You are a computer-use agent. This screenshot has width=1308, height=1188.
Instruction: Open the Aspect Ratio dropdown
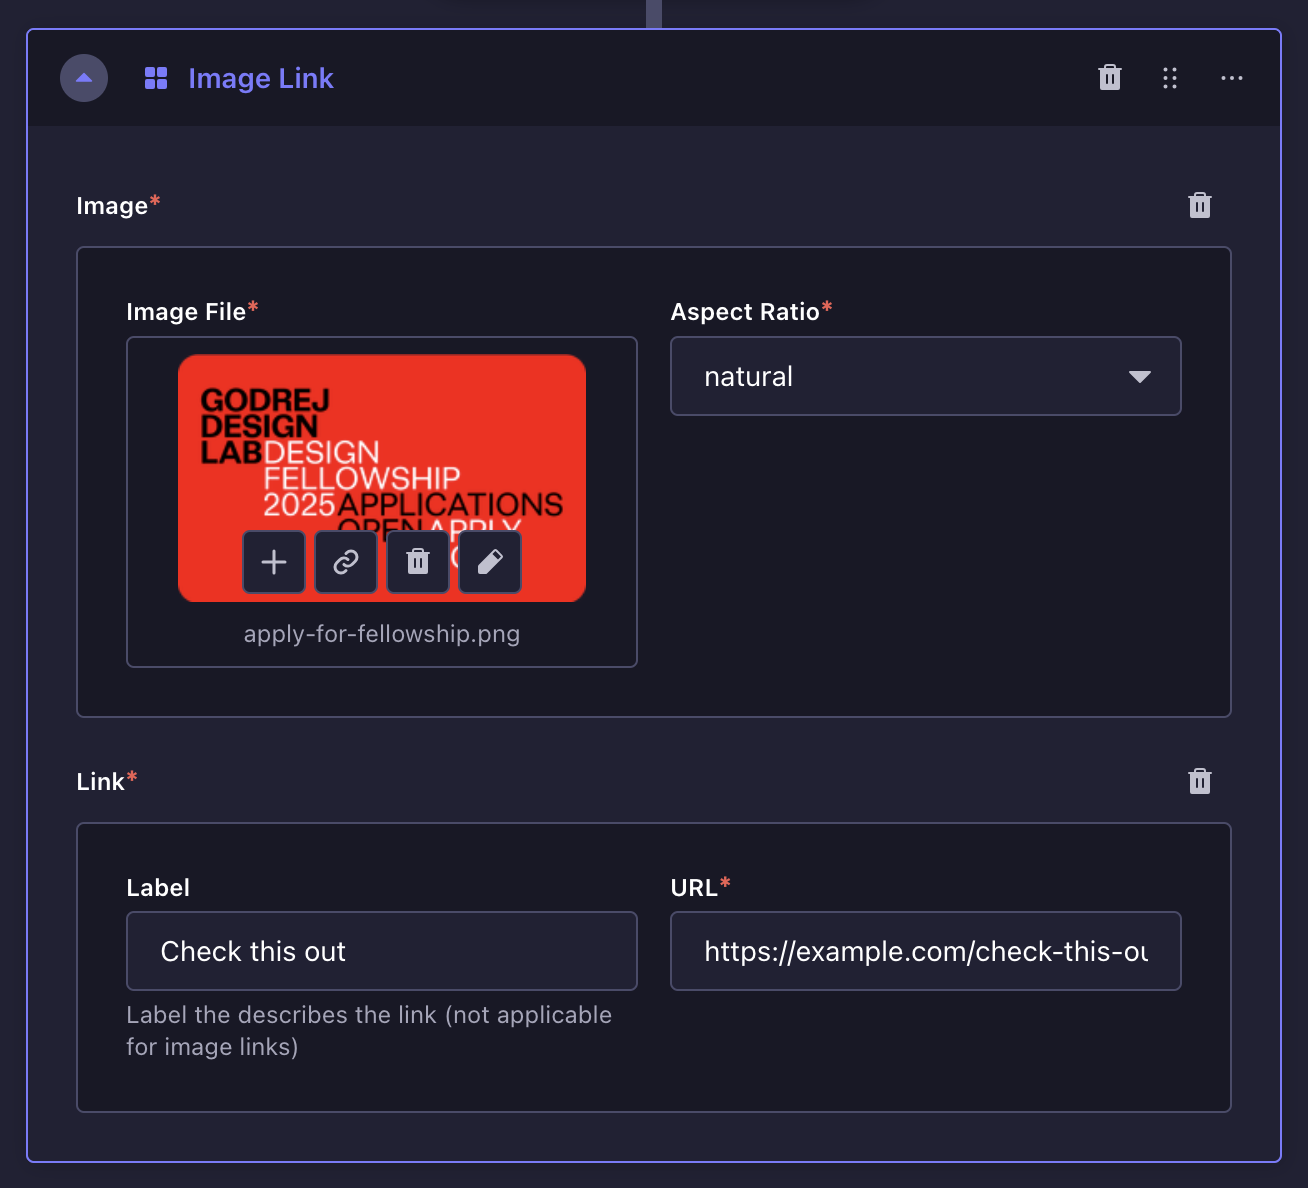click(925, 376)
